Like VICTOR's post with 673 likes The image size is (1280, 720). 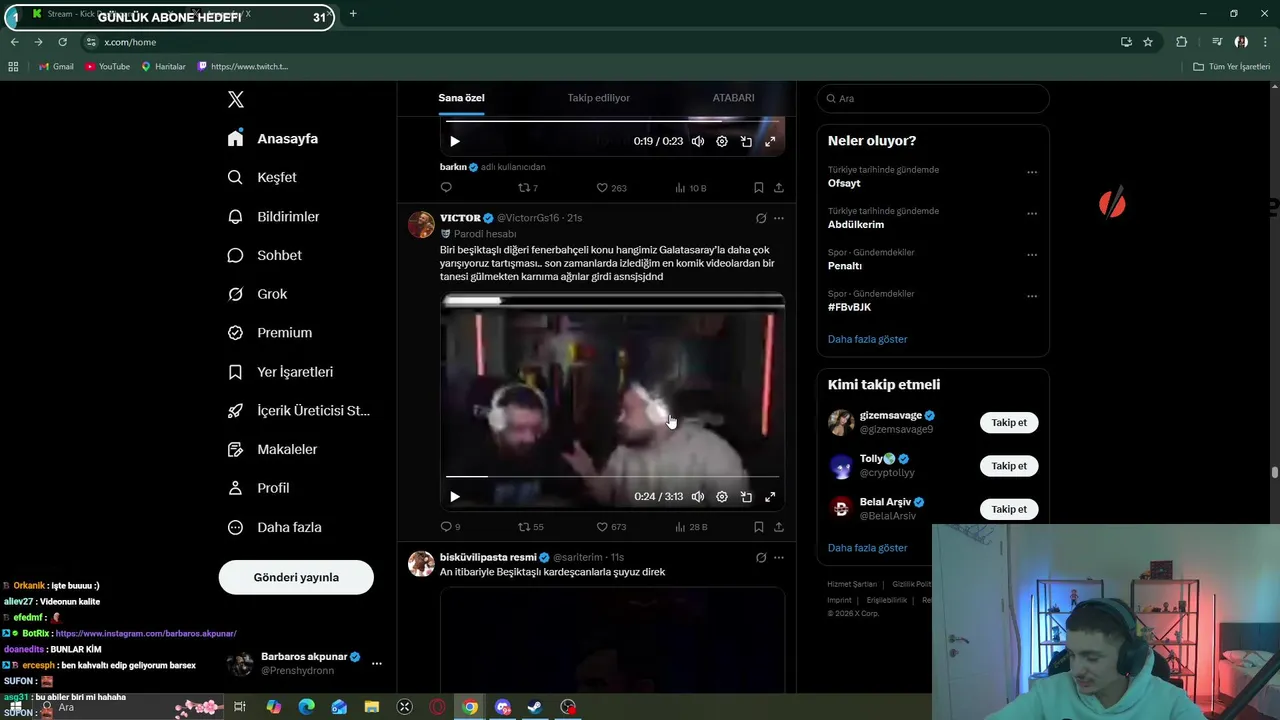[x=611, y=527]
